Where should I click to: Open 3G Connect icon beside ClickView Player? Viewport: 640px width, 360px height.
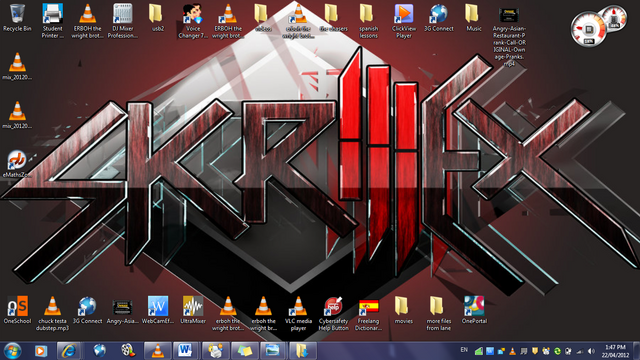click(439, 18)
